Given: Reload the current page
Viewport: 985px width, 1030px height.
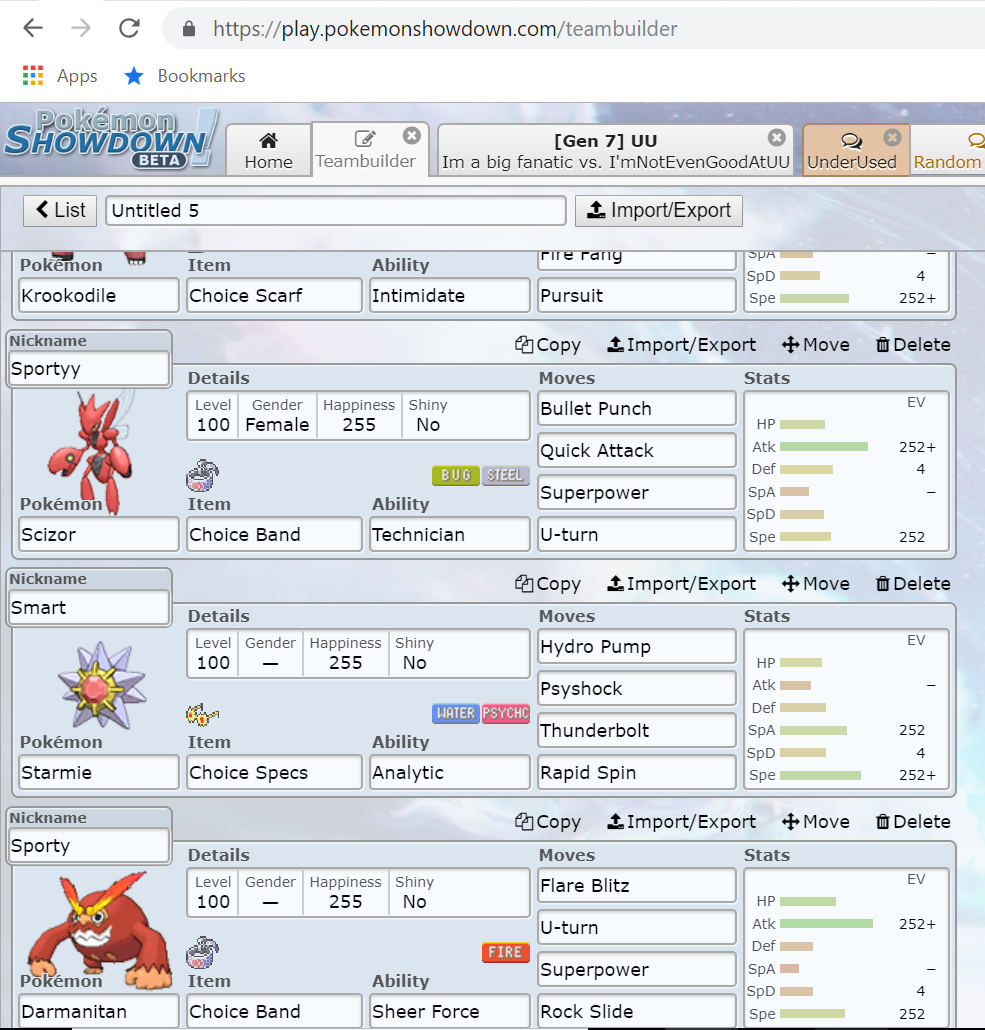Looking at the screenshot, I should (129, 28).
